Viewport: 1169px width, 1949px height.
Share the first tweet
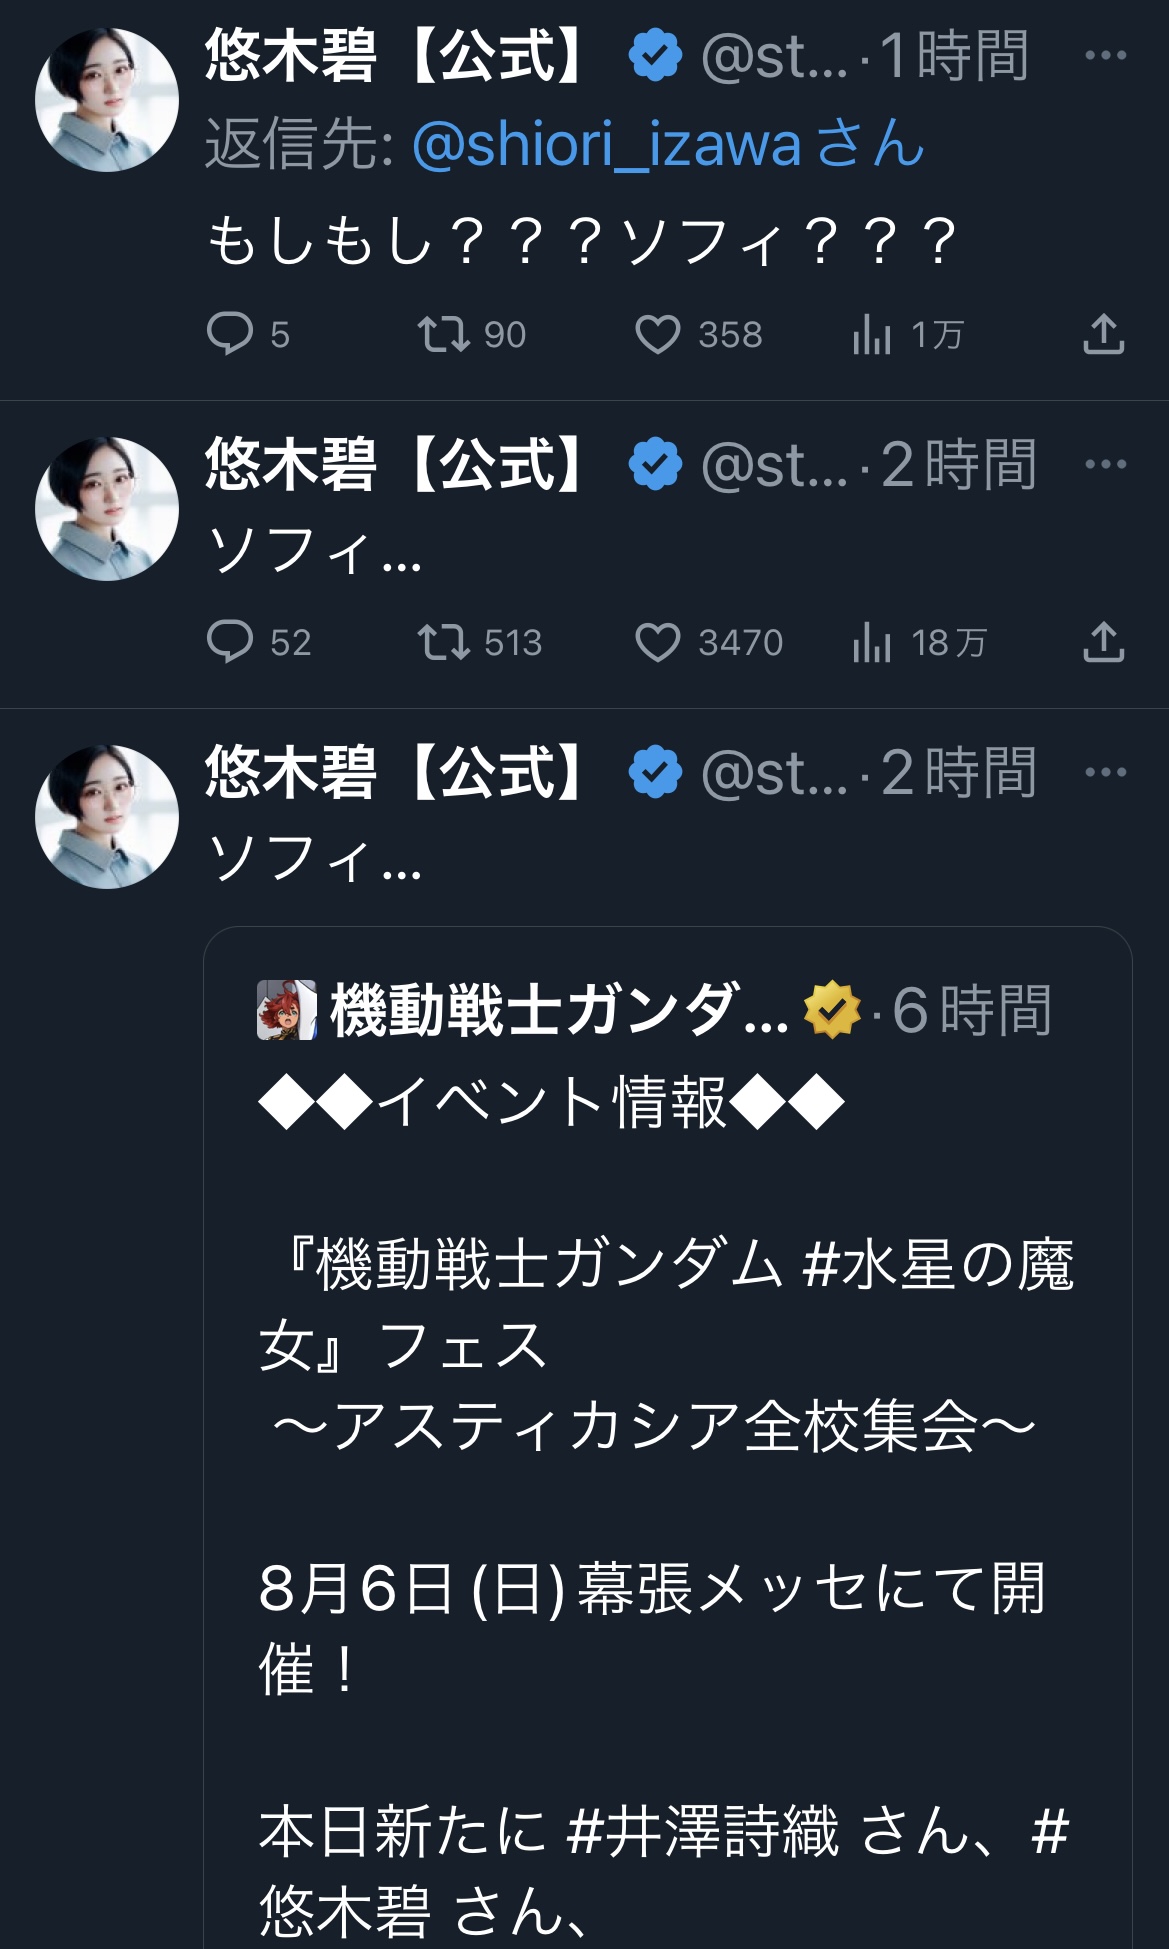(x=1103, y=334)
